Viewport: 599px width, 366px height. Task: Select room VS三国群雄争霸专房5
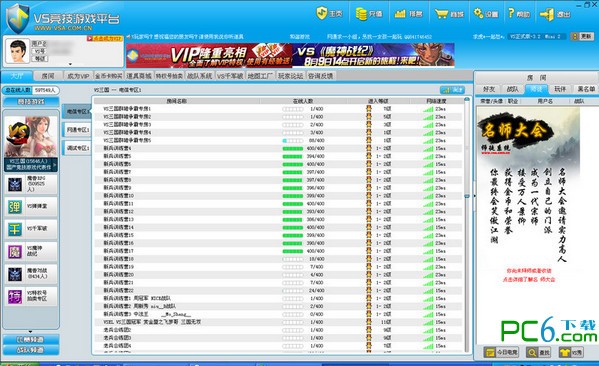click(278, 140)
